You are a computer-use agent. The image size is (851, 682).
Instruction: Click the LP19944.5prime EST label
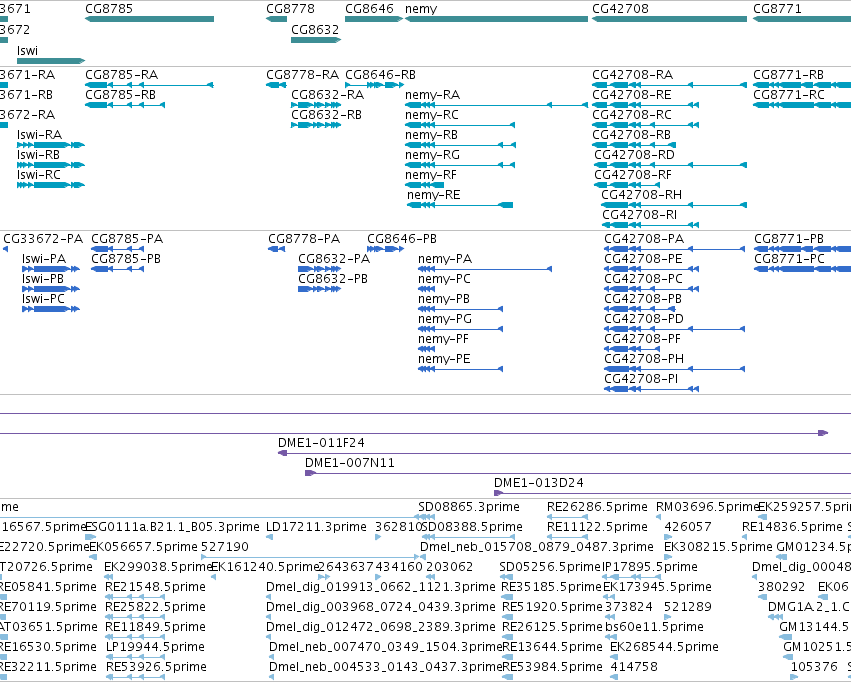coord(155,647)
